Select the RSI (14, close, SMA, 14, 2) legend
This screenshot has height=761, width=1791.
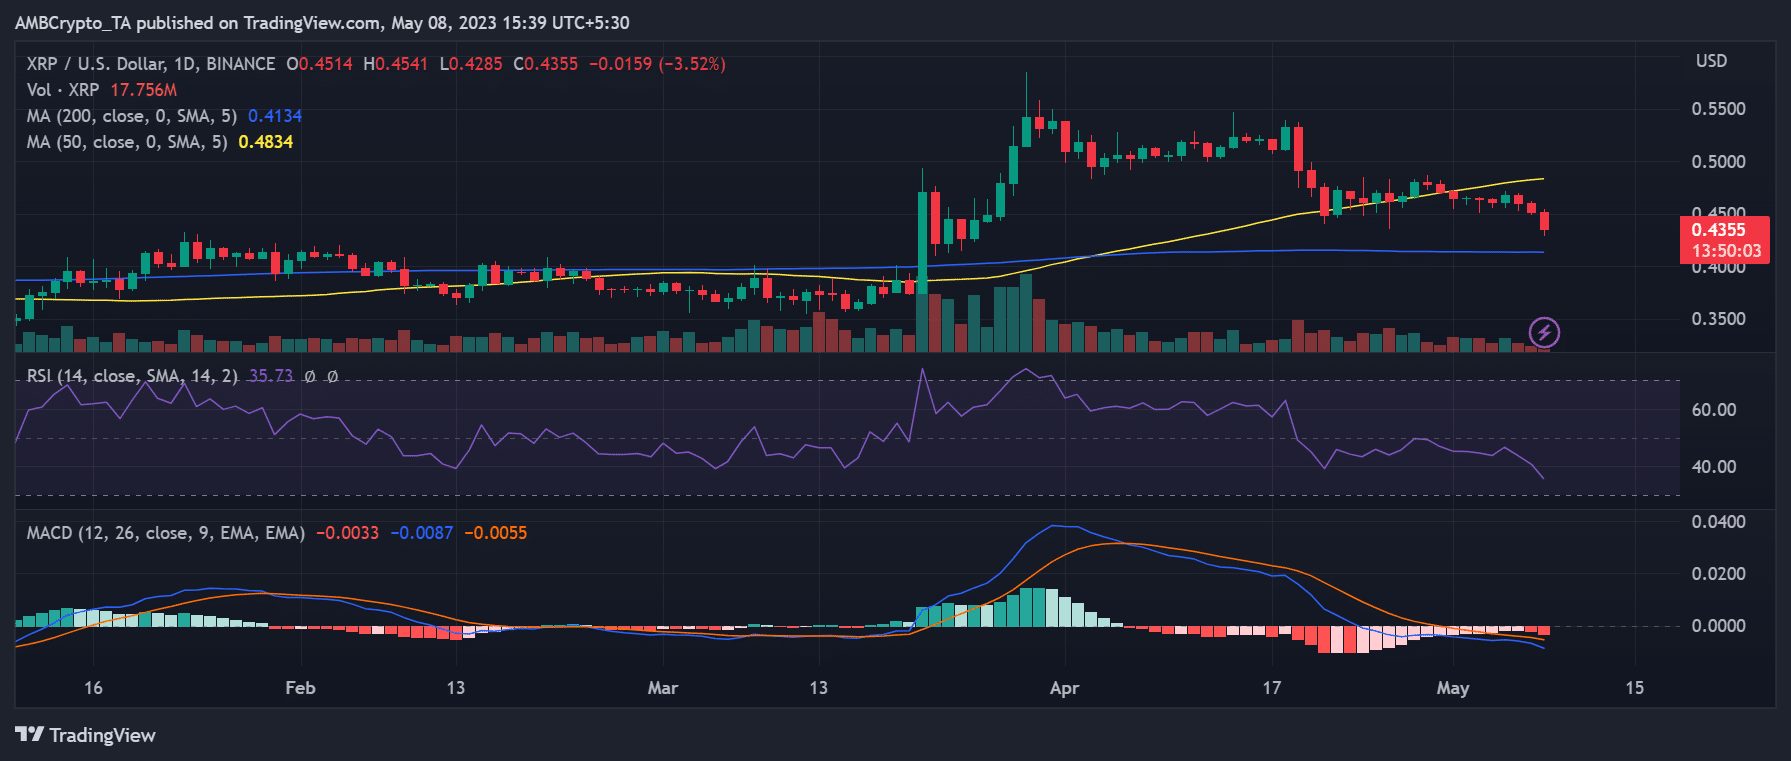point(132,376)
